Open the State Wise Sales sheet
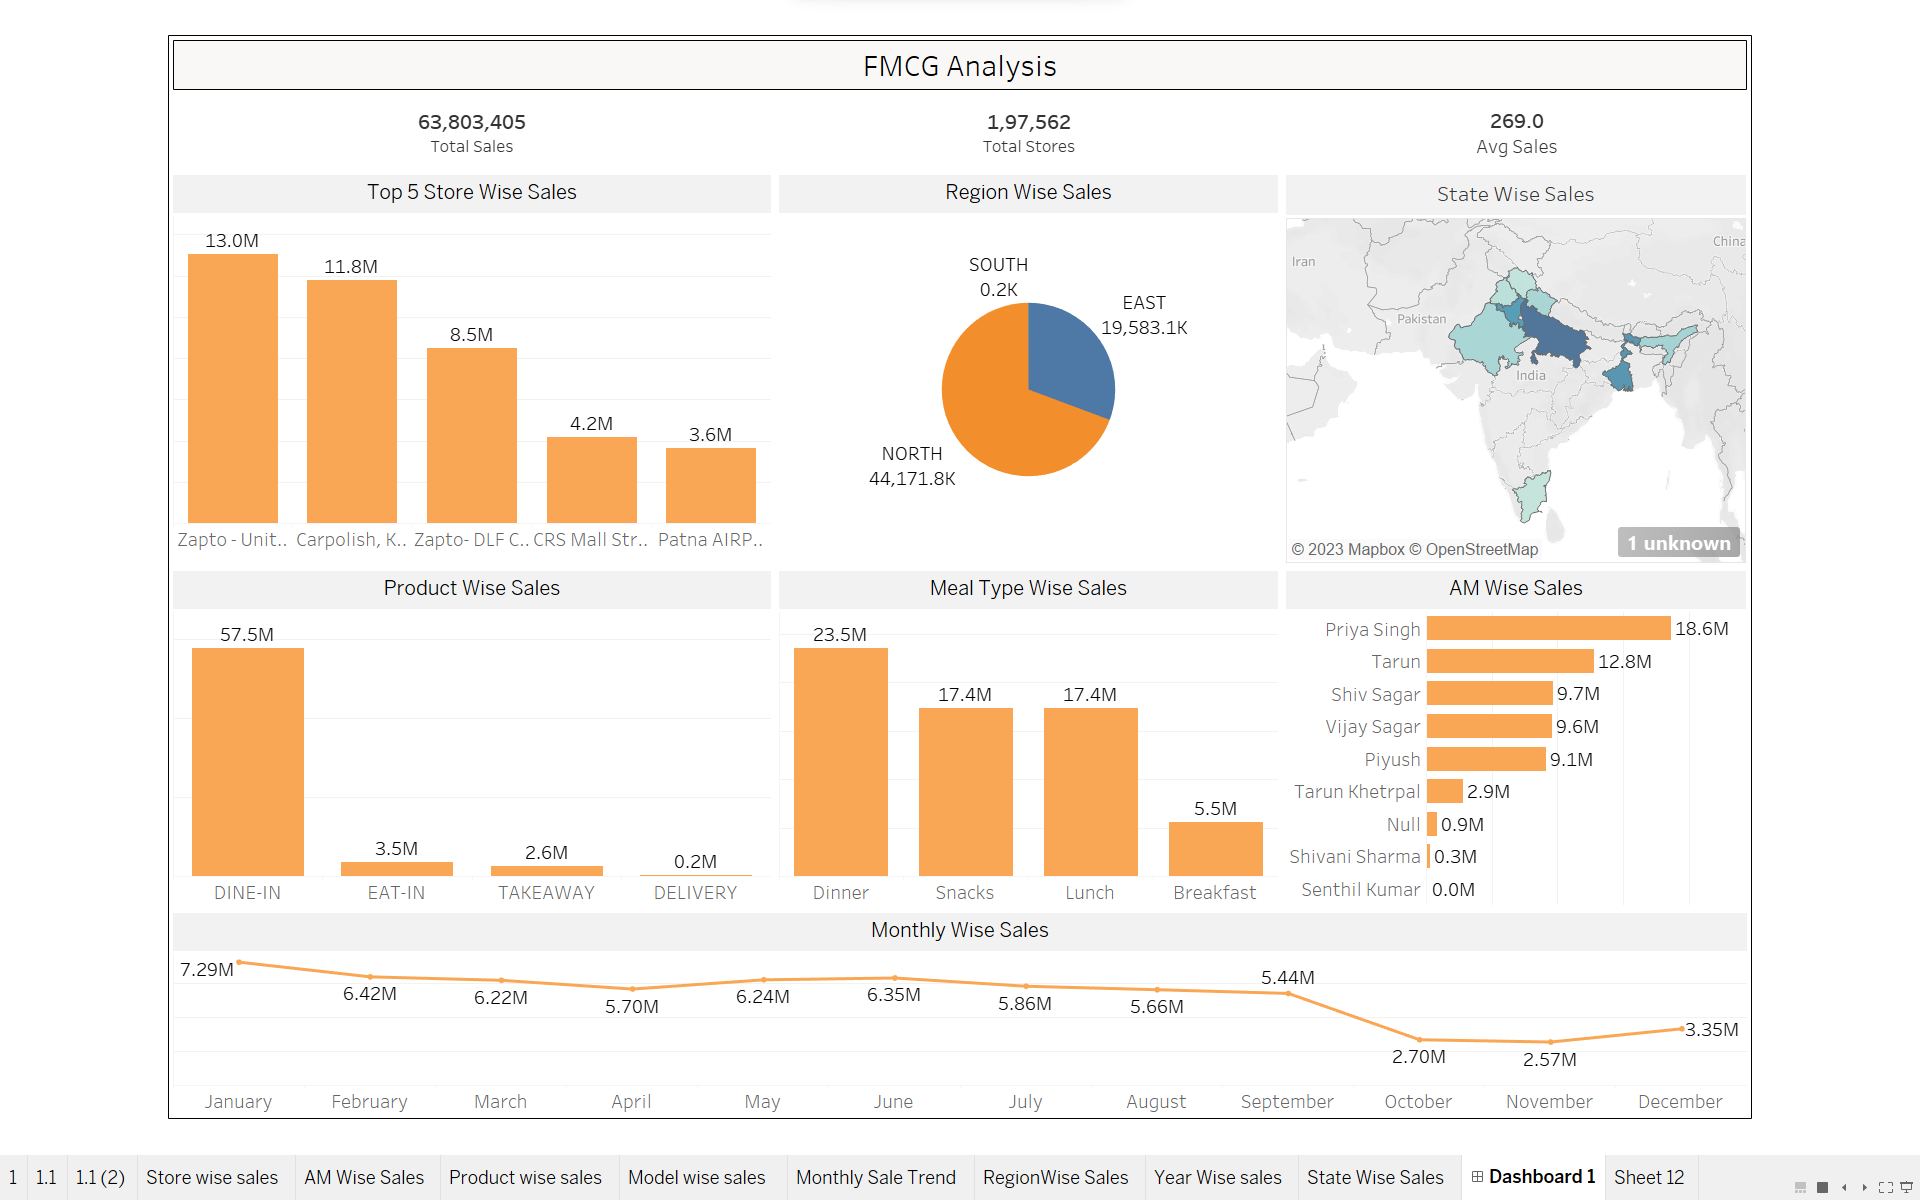1920x1200 pixels. [1375, 1177]
